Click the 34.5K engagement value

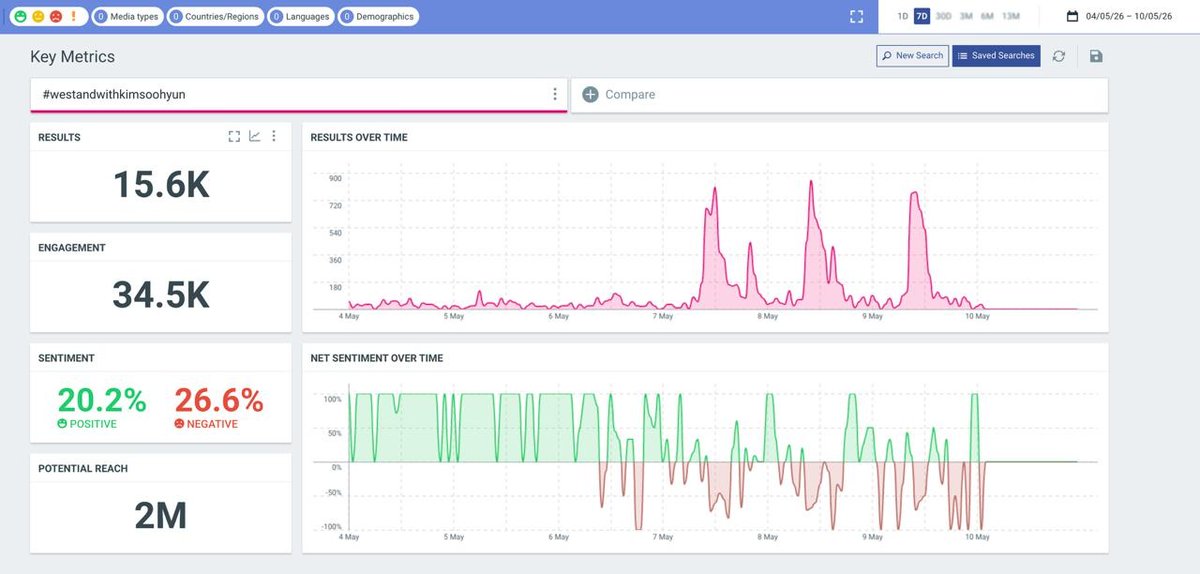coord(161,295)
